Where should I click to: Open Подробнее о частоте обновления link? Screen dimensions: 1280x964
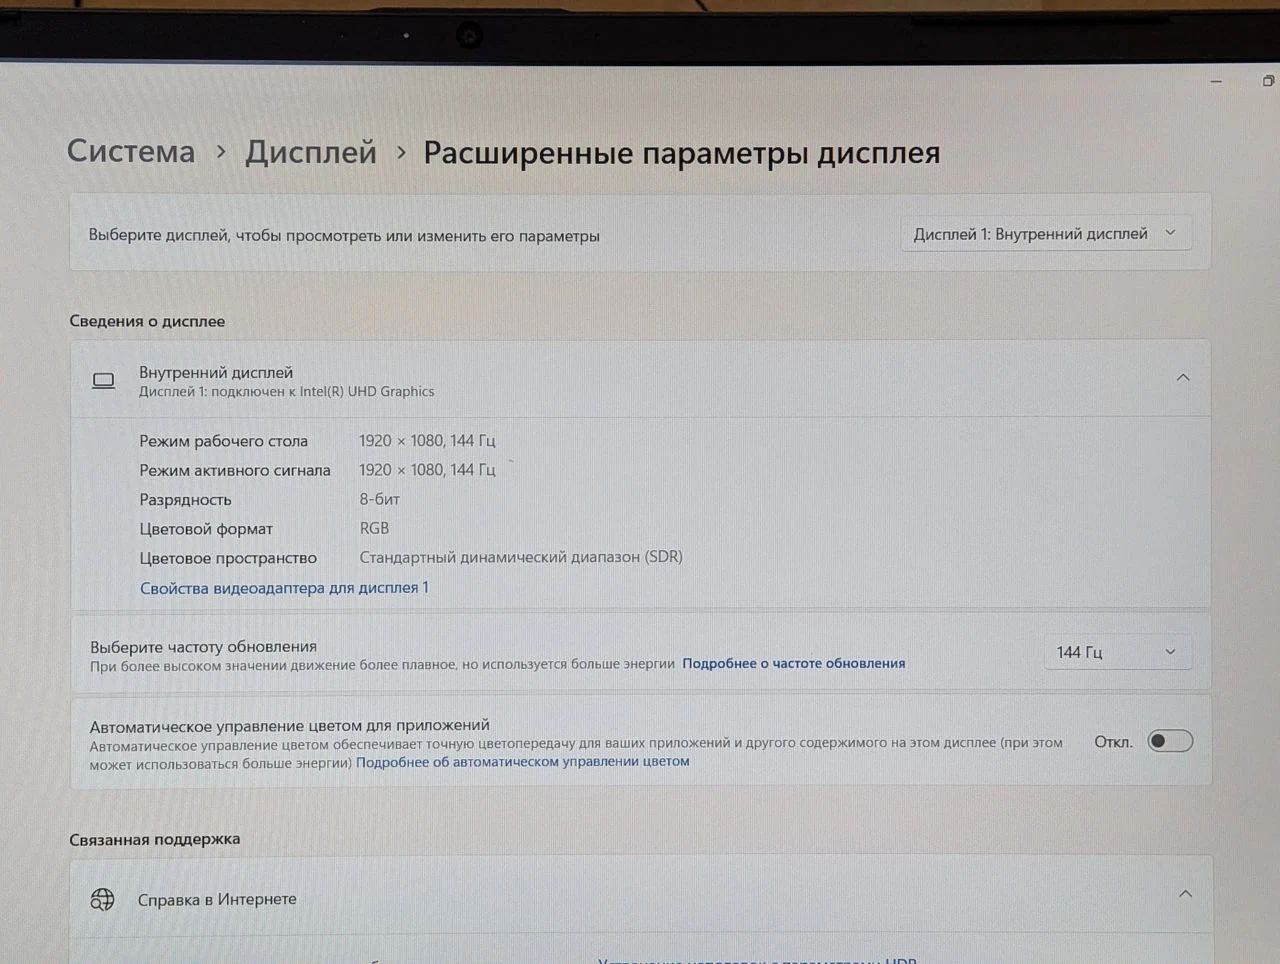tap(793, 663)
